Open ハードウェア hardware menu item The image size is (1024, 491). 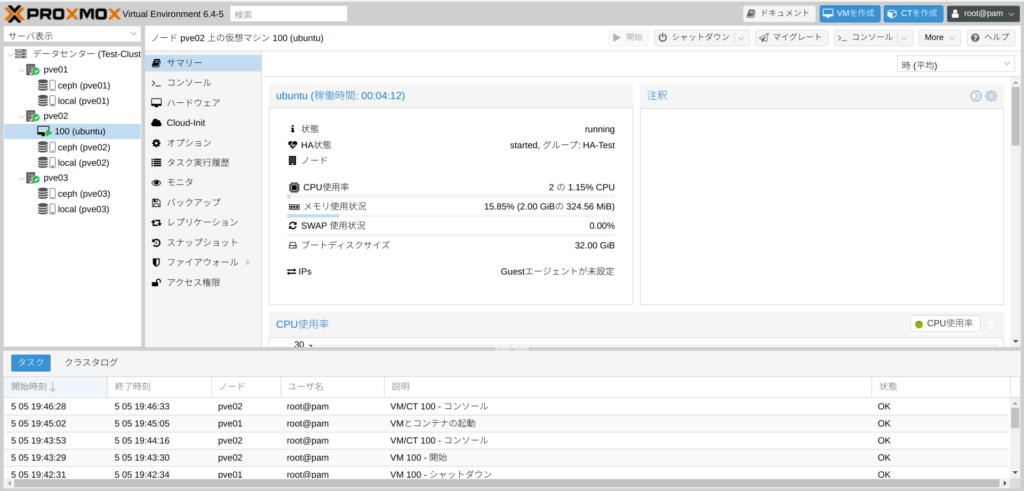tap(203, 103)
